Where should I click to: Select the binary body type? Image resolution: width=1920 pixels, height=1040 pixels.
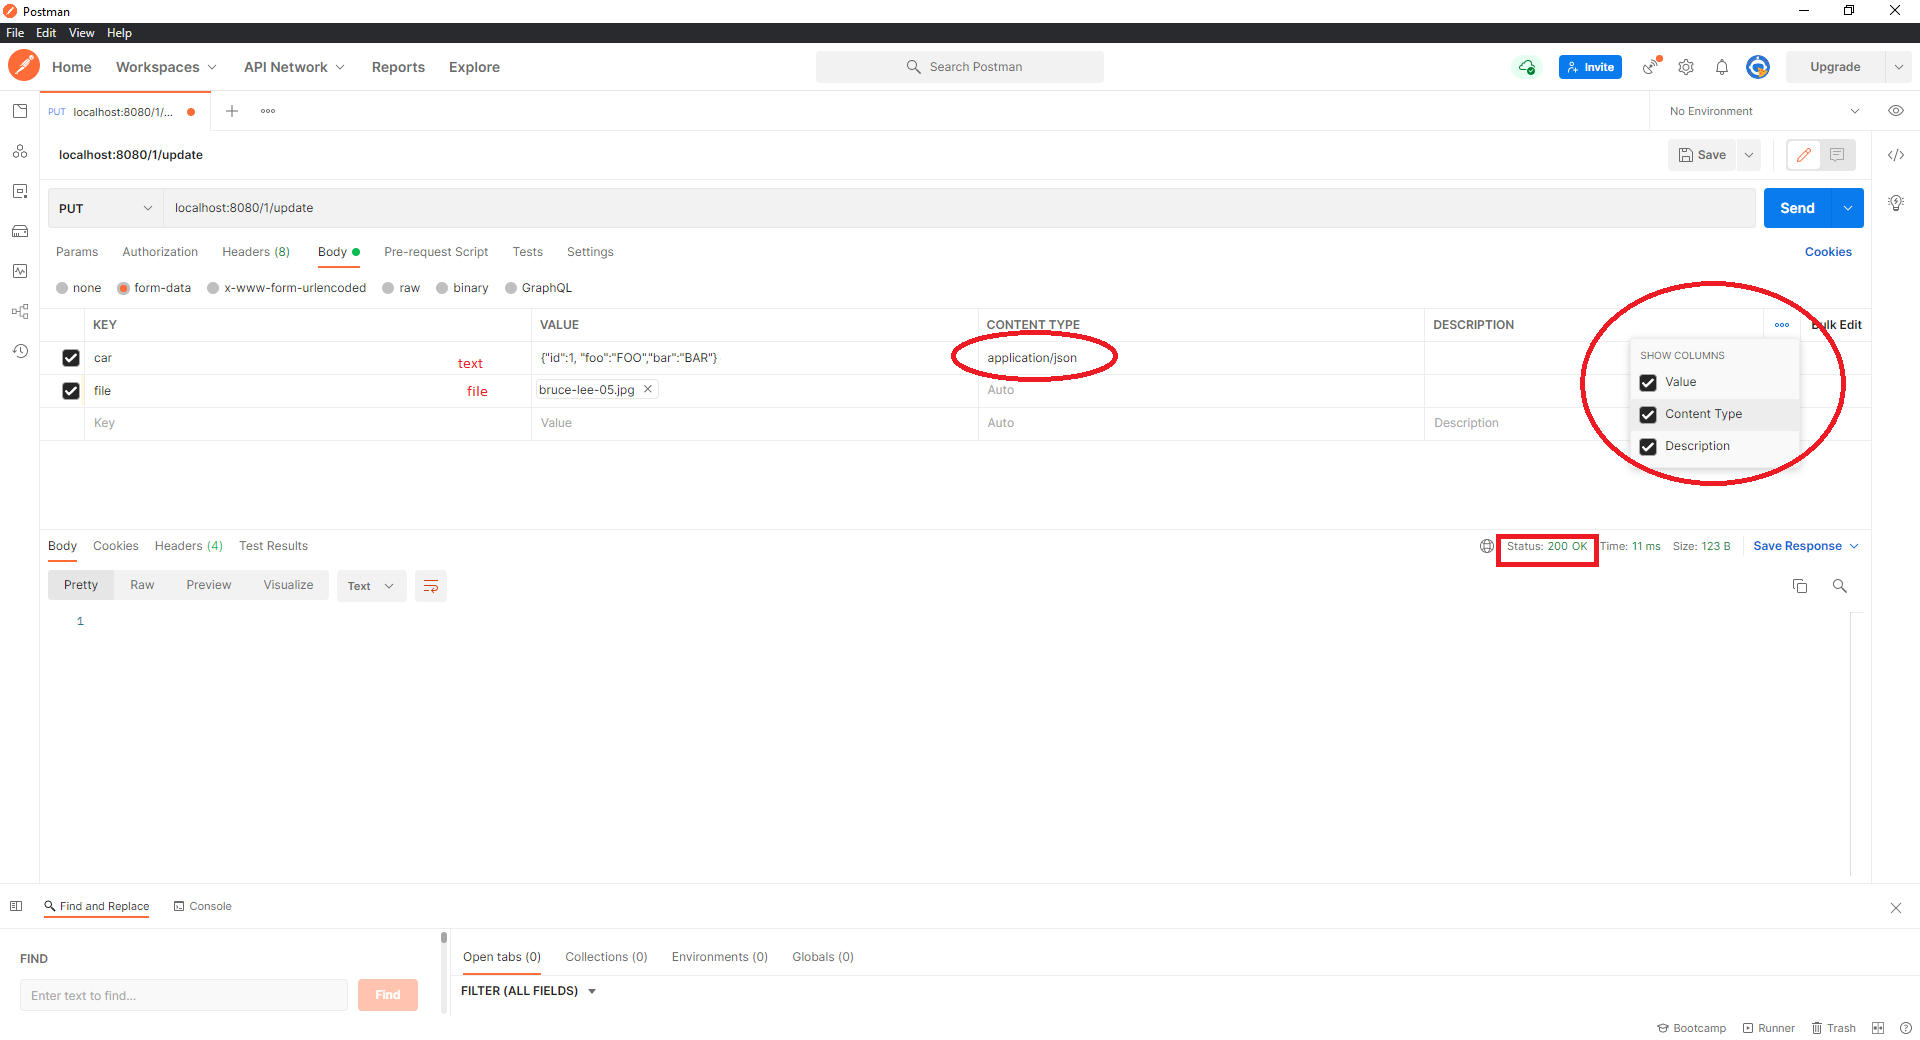tap(442, 288)
